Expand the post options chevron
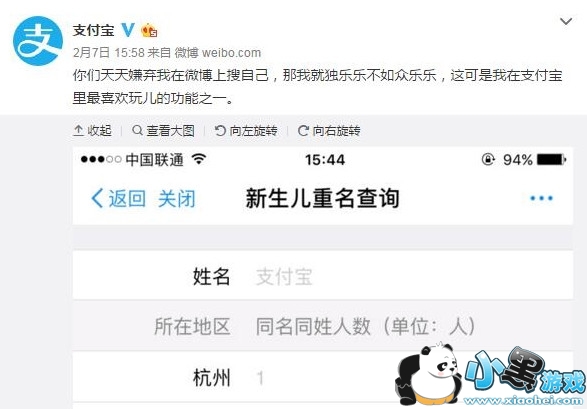Viewport: 587px width, 409px height. click(566, 21)
